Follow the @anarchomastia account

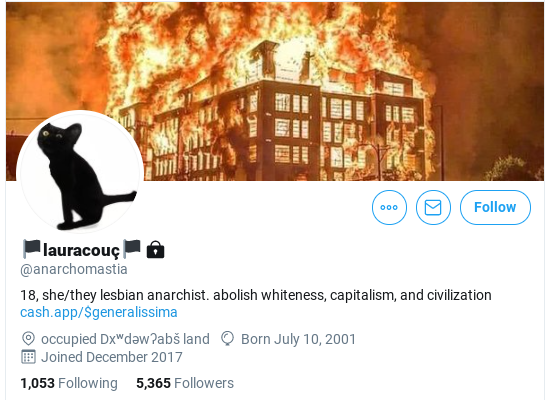(495, 207)
